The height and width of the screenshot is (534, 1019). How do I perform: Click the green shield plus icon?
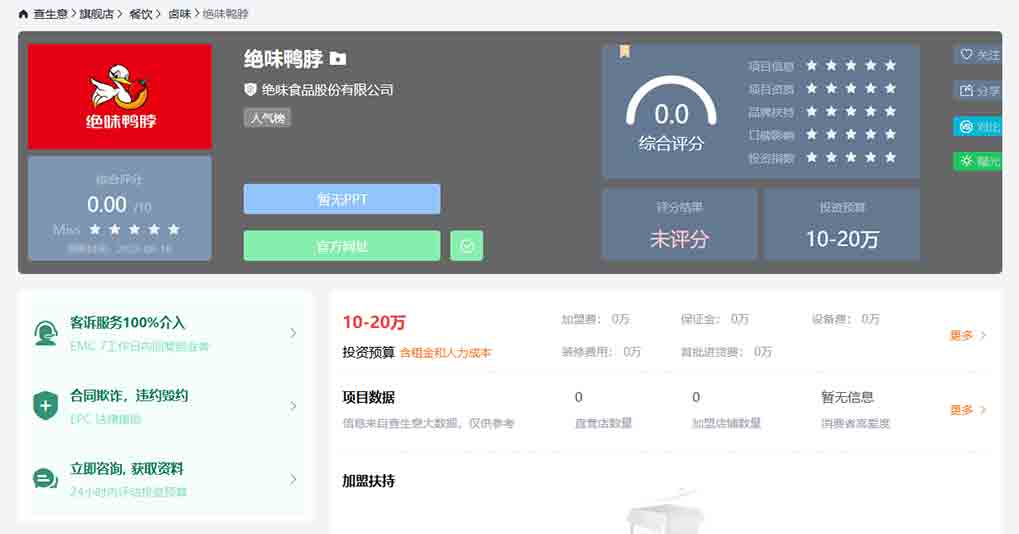tap(45, 405)
